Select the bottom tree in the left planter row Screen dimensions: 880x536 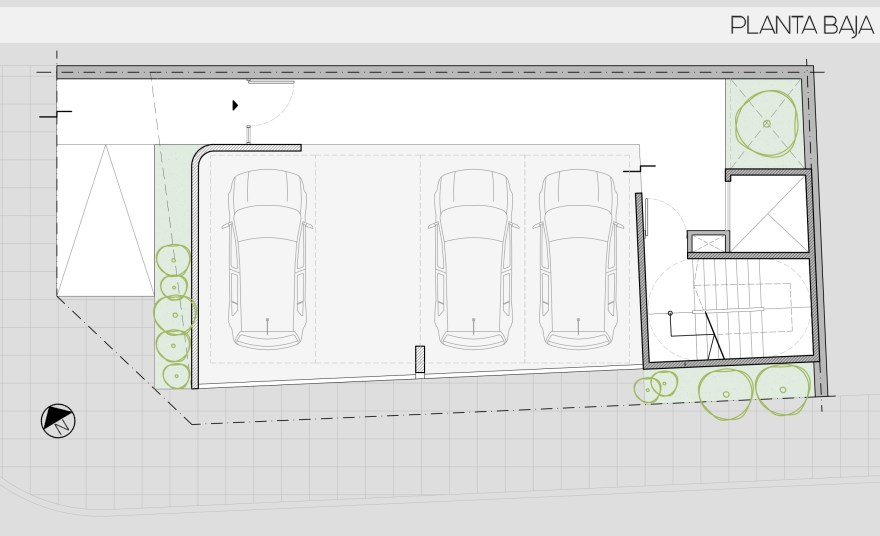coord(176,375)
